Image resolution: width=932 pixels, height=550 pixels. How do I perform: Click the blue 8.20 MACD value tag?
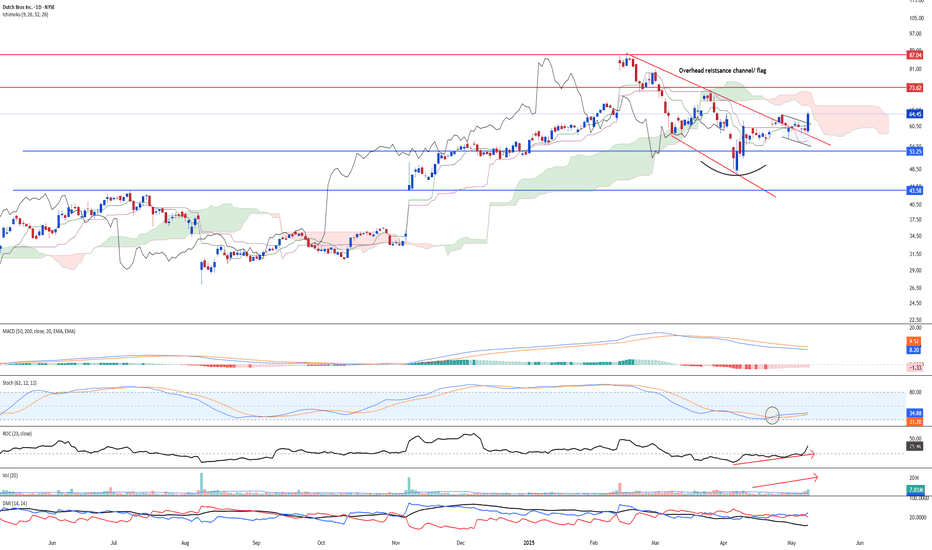[x=914, y=350]
